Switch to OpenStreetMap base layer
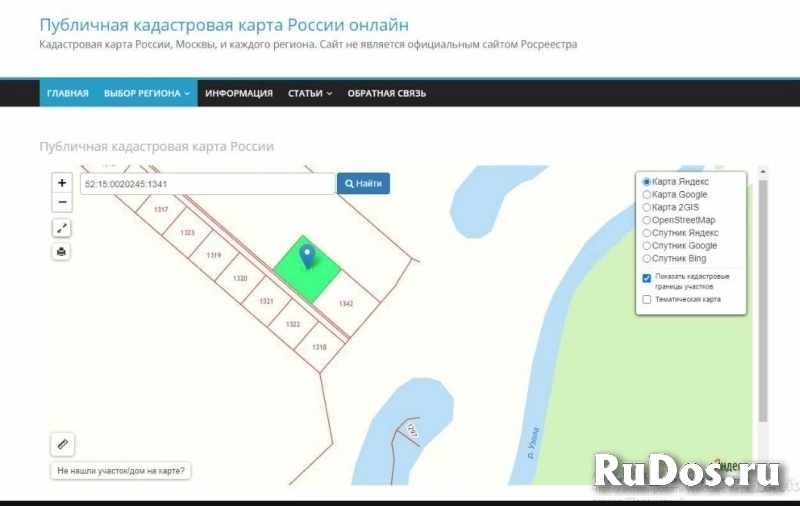 pyautogui.click(x=647, y=220)
